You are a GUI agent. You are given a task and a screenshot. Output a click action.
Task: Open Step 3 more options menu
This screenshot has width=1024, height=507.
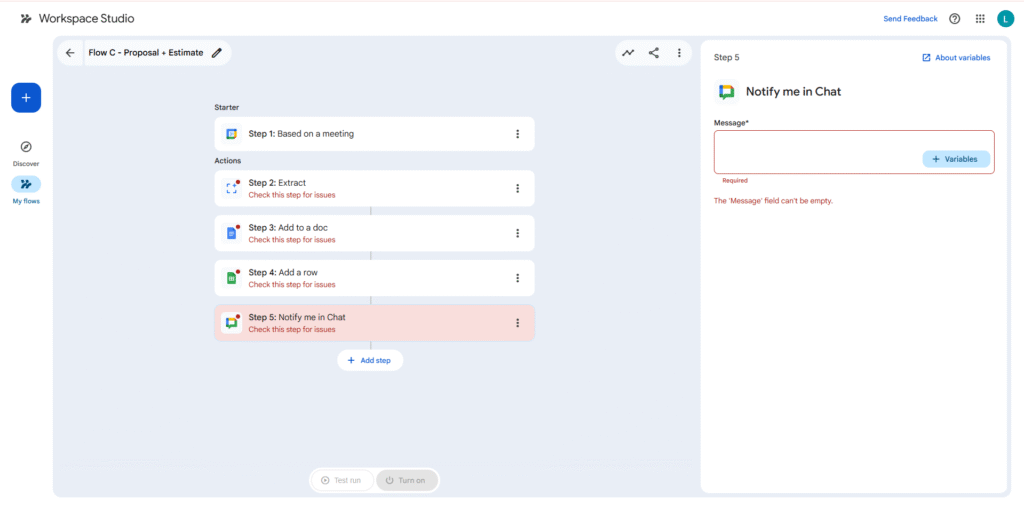pyautogui.click(x=517, y=233)
